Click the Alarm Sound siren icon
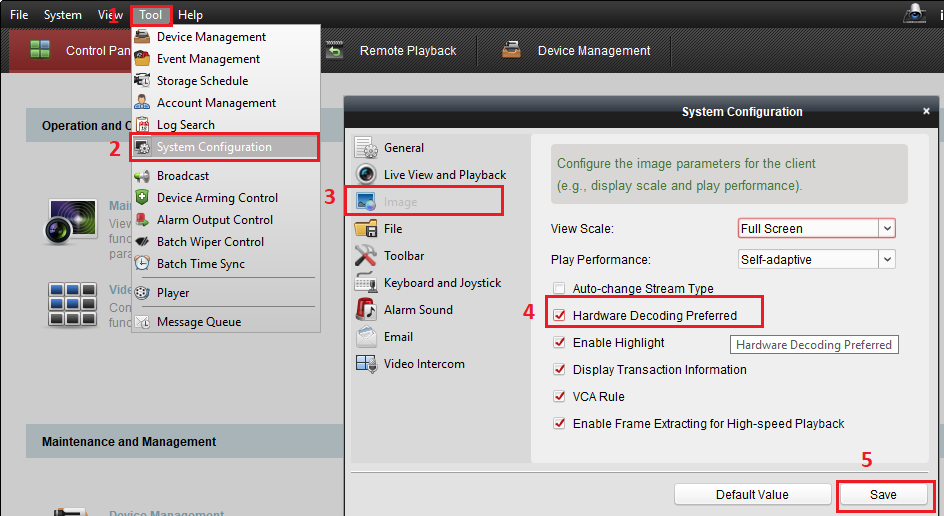The height and width of the screenshot is (516, 944). click(x=365, y=310)
